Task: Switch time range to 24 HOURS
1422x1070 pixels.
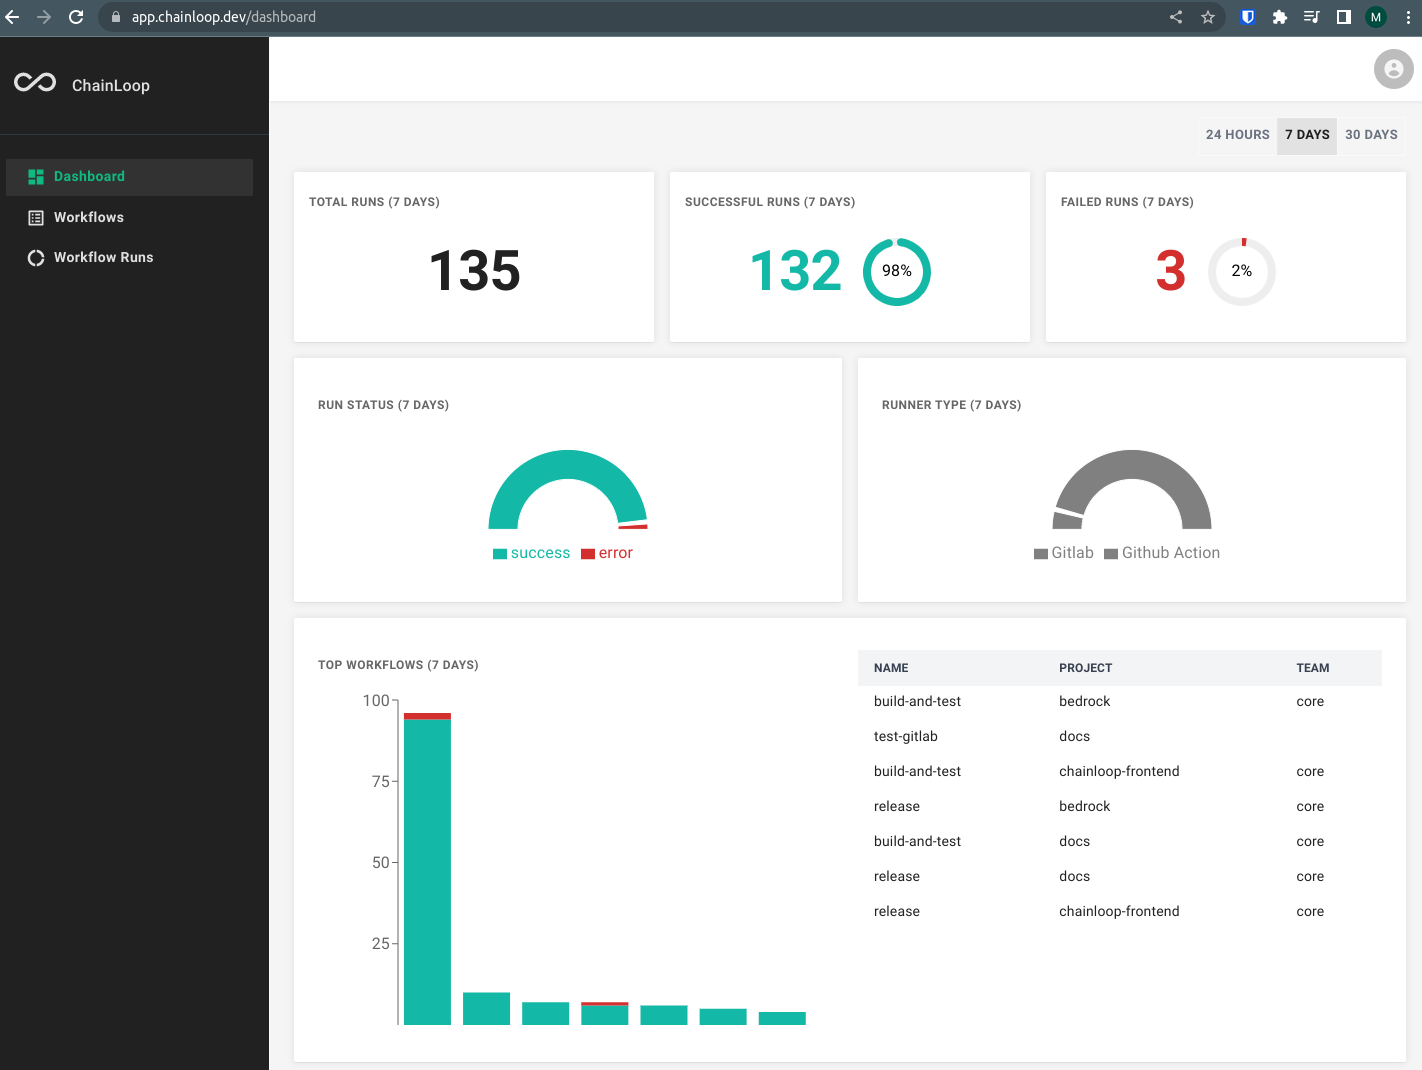Action: tap(1237, 135)
